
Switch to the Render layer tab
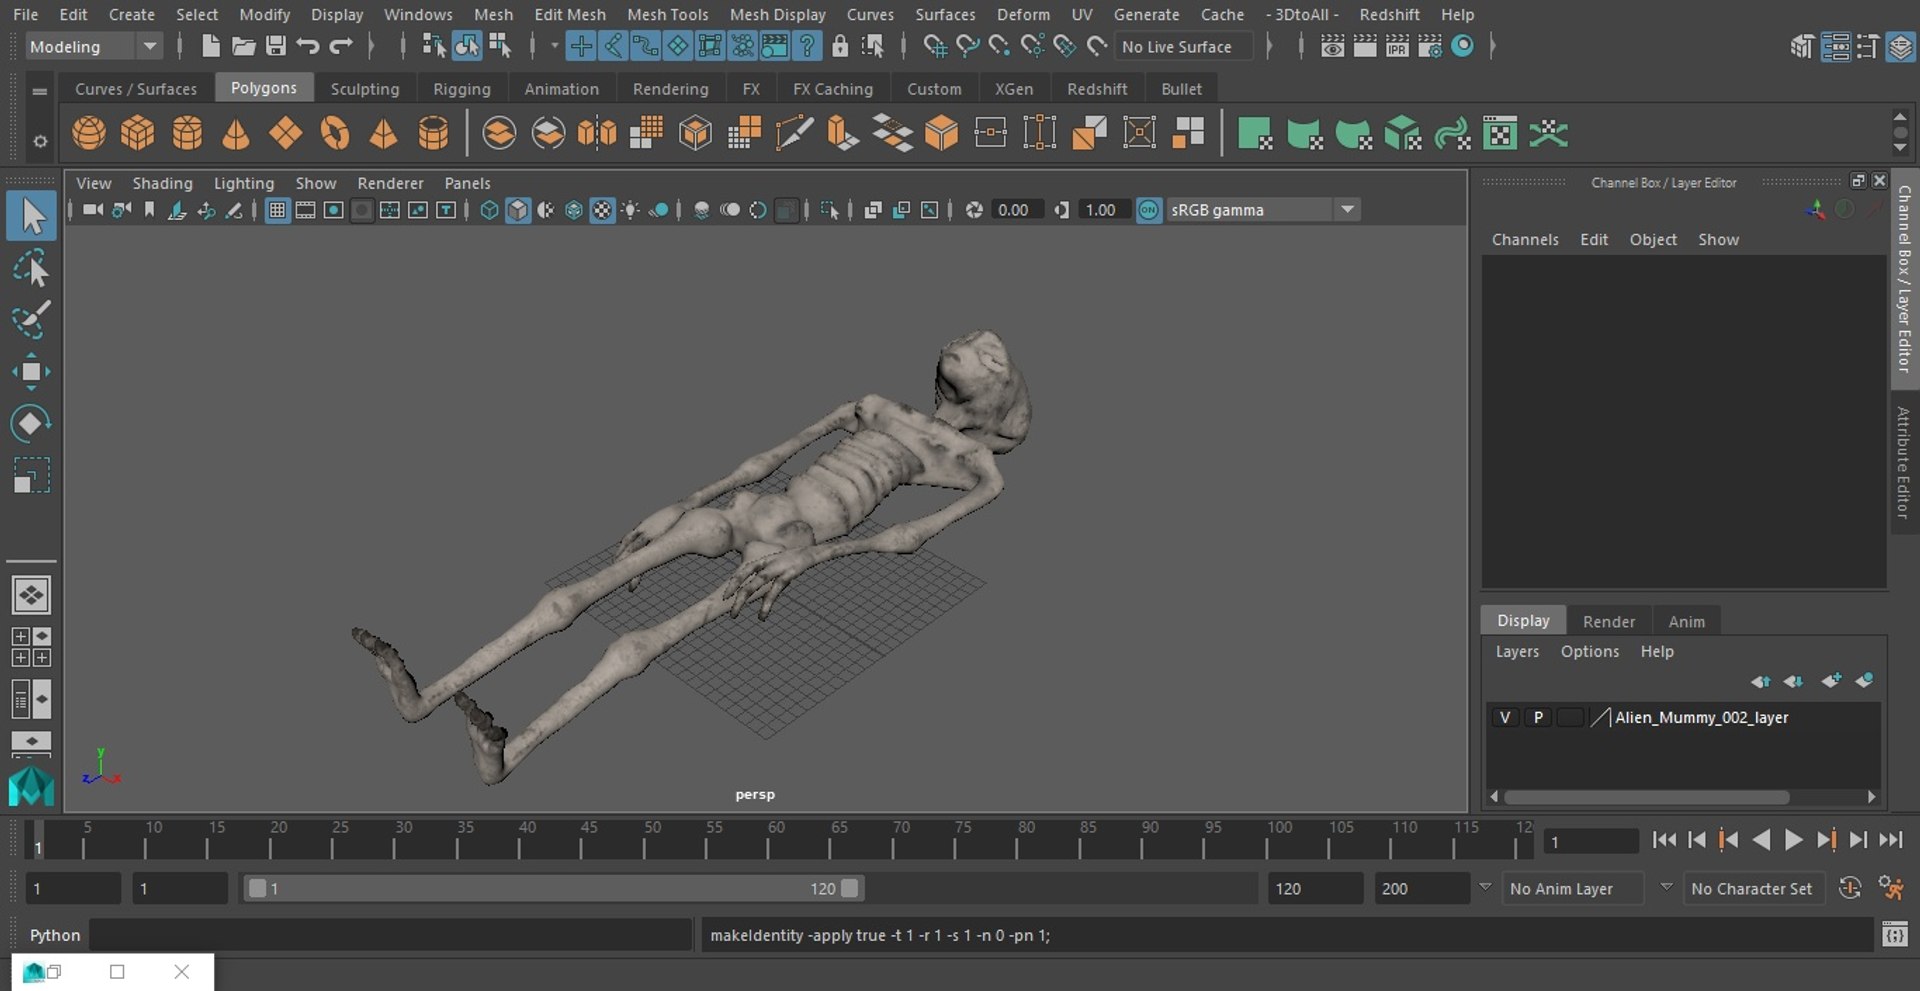tap(1608, 621)
